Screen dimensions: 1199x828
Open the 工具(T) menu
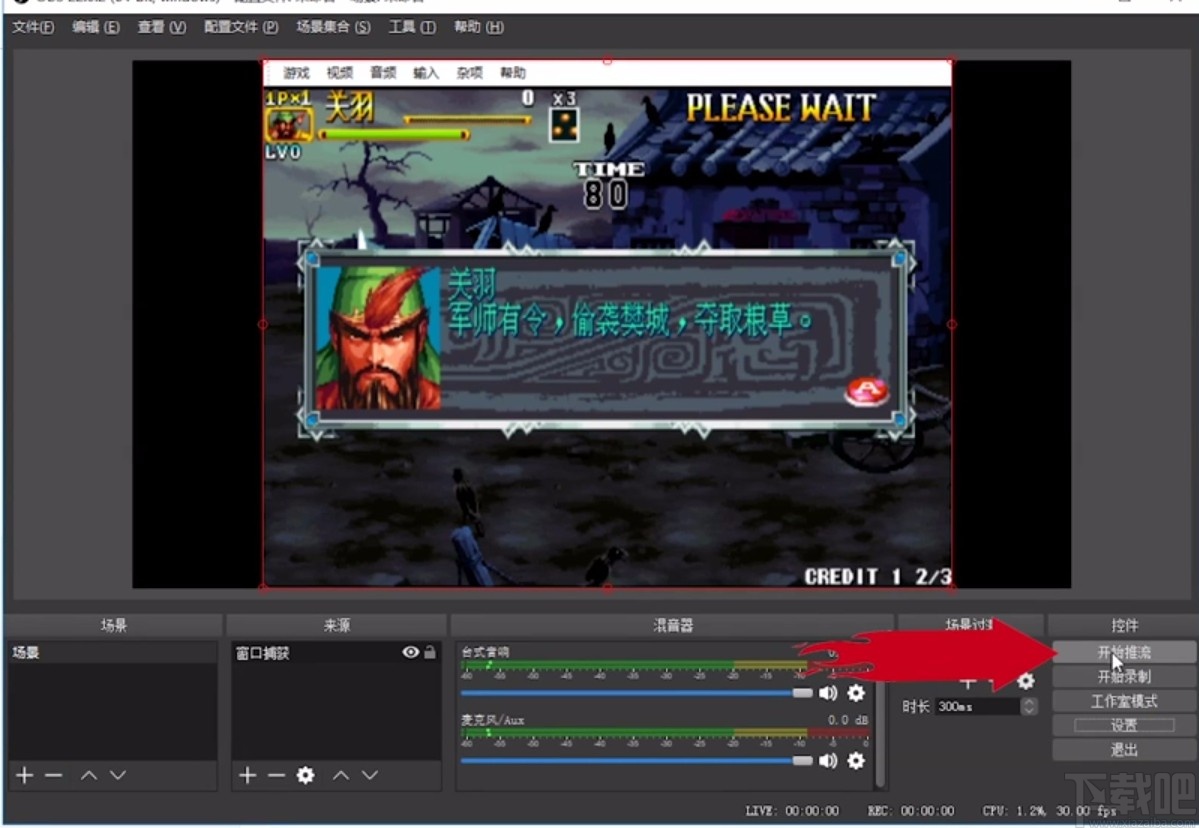(x=412, y=27)
